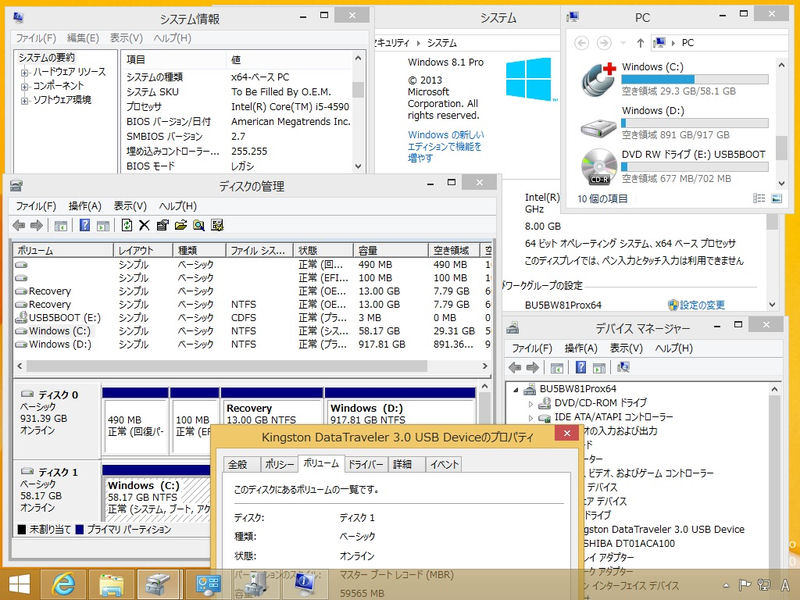Switch PC window to details view
The image size is (800, 600).
[759, 198]
